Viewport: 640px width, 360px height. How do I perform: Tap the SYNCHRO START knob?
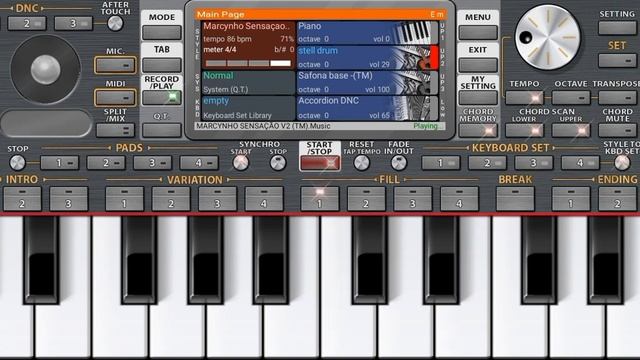(241, 163)
